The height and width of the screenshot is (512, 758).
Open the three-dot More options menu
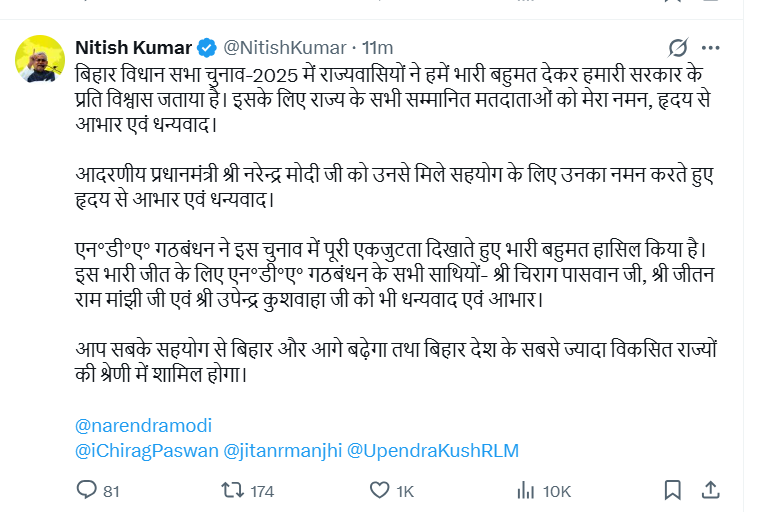pos(710,47)
